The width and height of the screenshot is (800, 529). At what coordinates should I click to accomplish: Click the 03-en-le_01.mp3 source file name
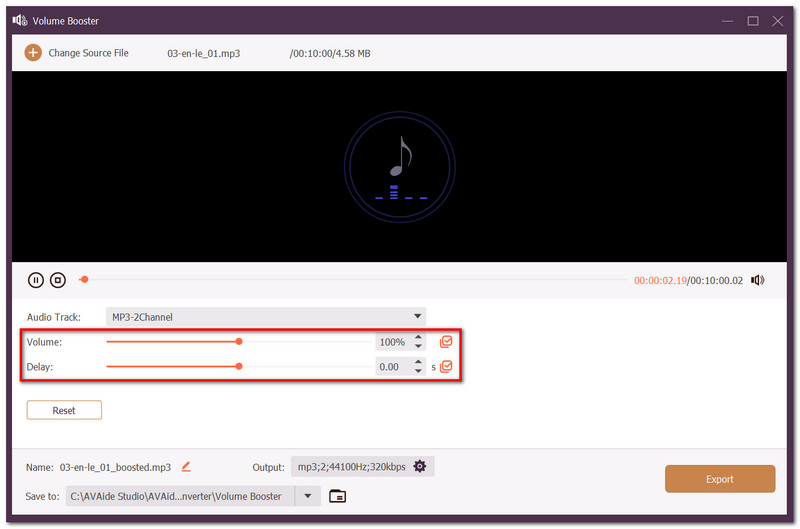(x=204, y=54)
